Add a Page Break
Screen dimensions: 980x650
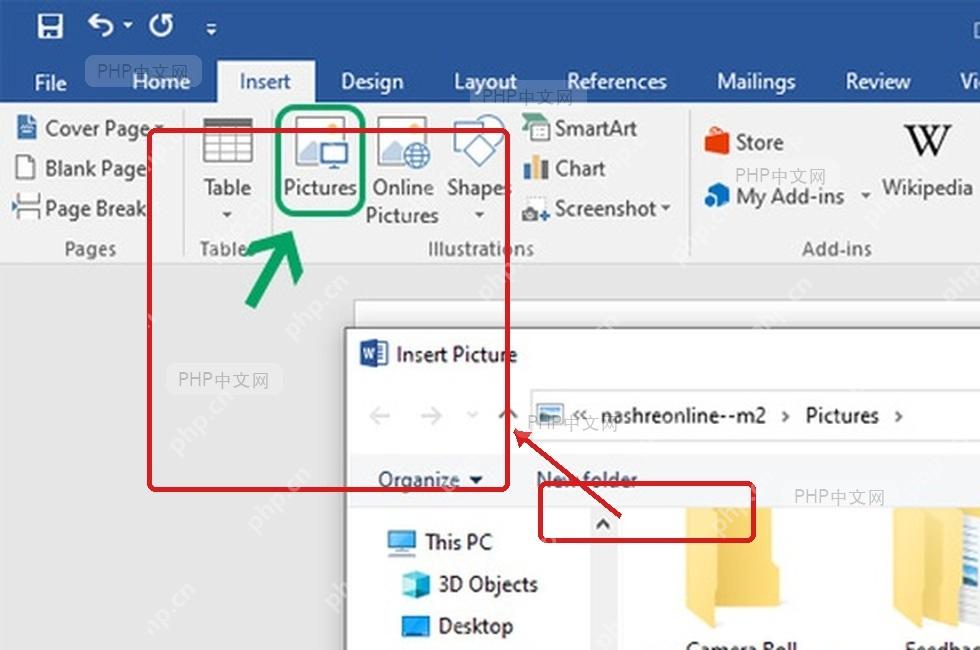79,208
